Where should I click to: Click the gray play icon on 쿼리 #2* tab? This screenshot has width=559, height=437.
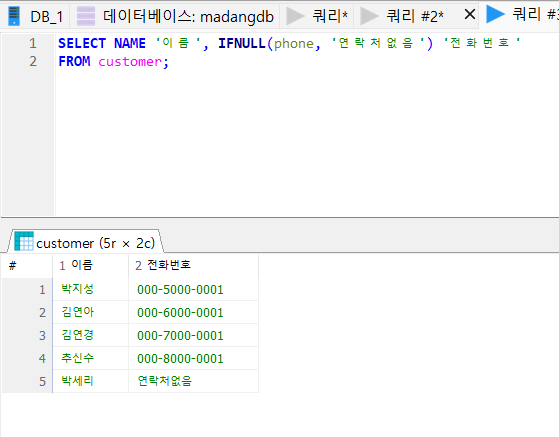pyautogui.click(x=369, y=16)
